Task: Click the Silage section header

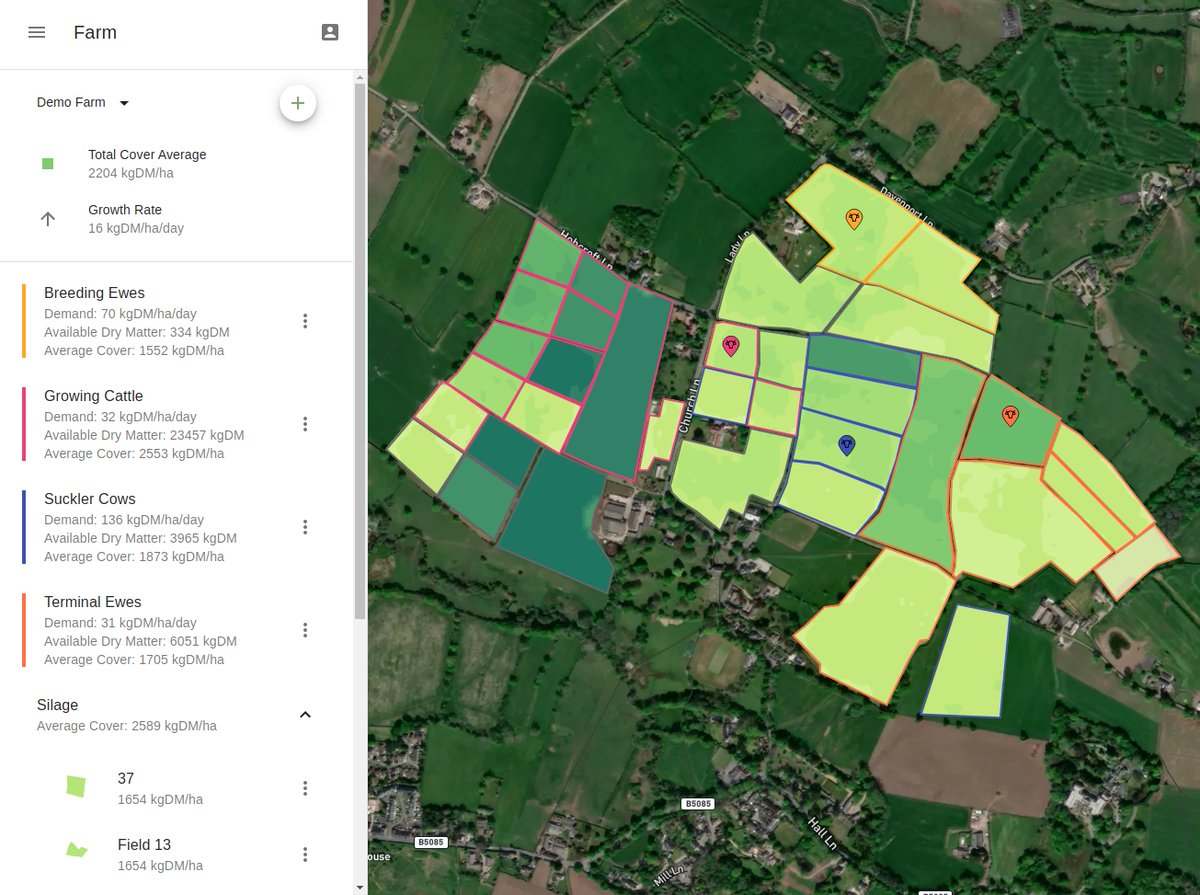Action: coord(177,714)
